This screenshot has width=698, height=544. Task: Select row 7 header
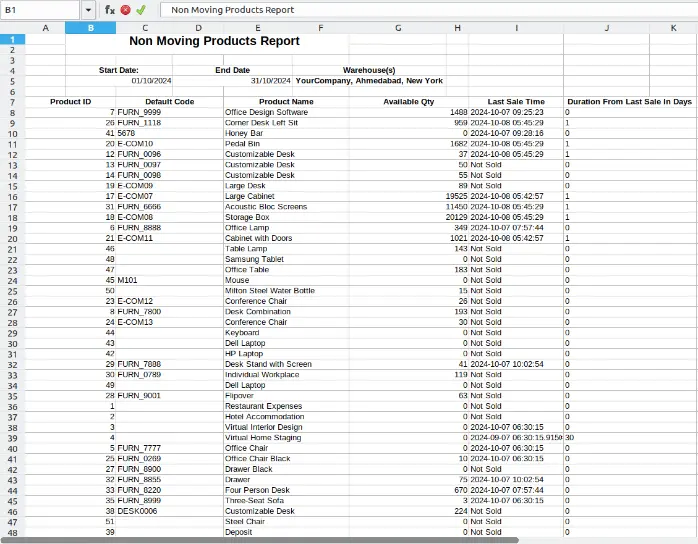[12, 102]
